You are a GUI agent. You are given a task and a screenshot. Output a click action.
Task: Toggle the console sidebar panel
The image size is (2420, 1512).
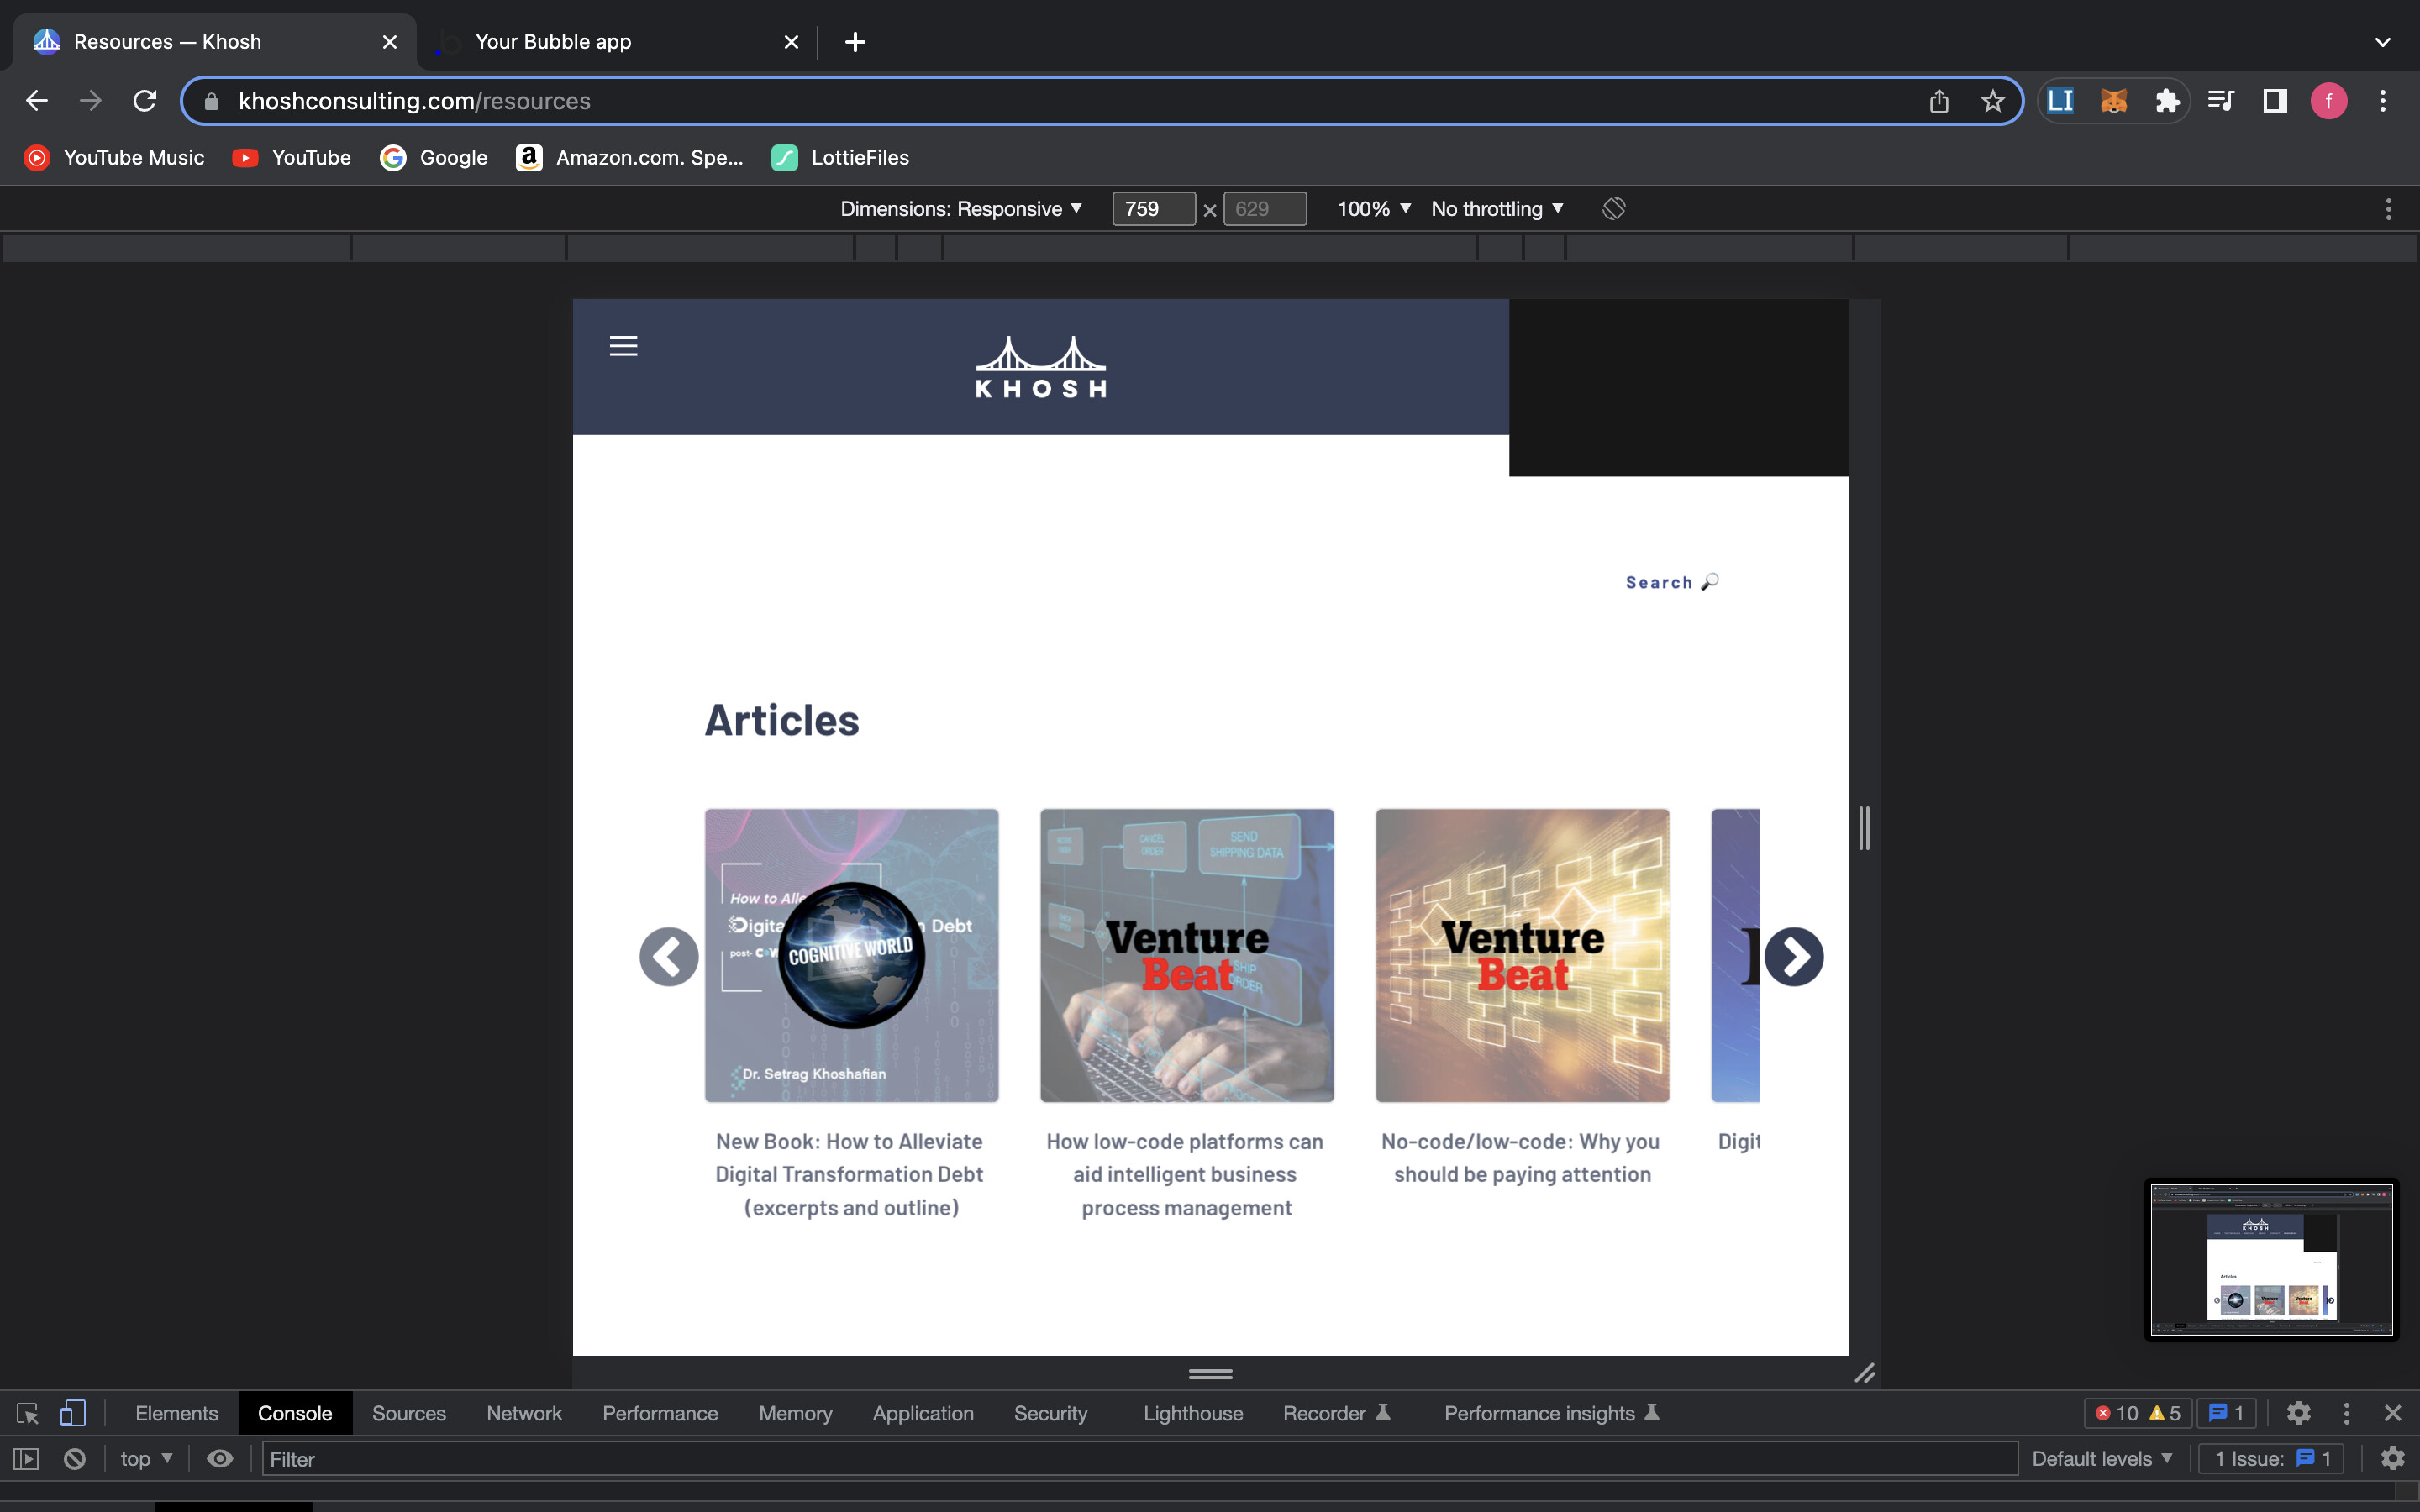tap(26, 1459)
